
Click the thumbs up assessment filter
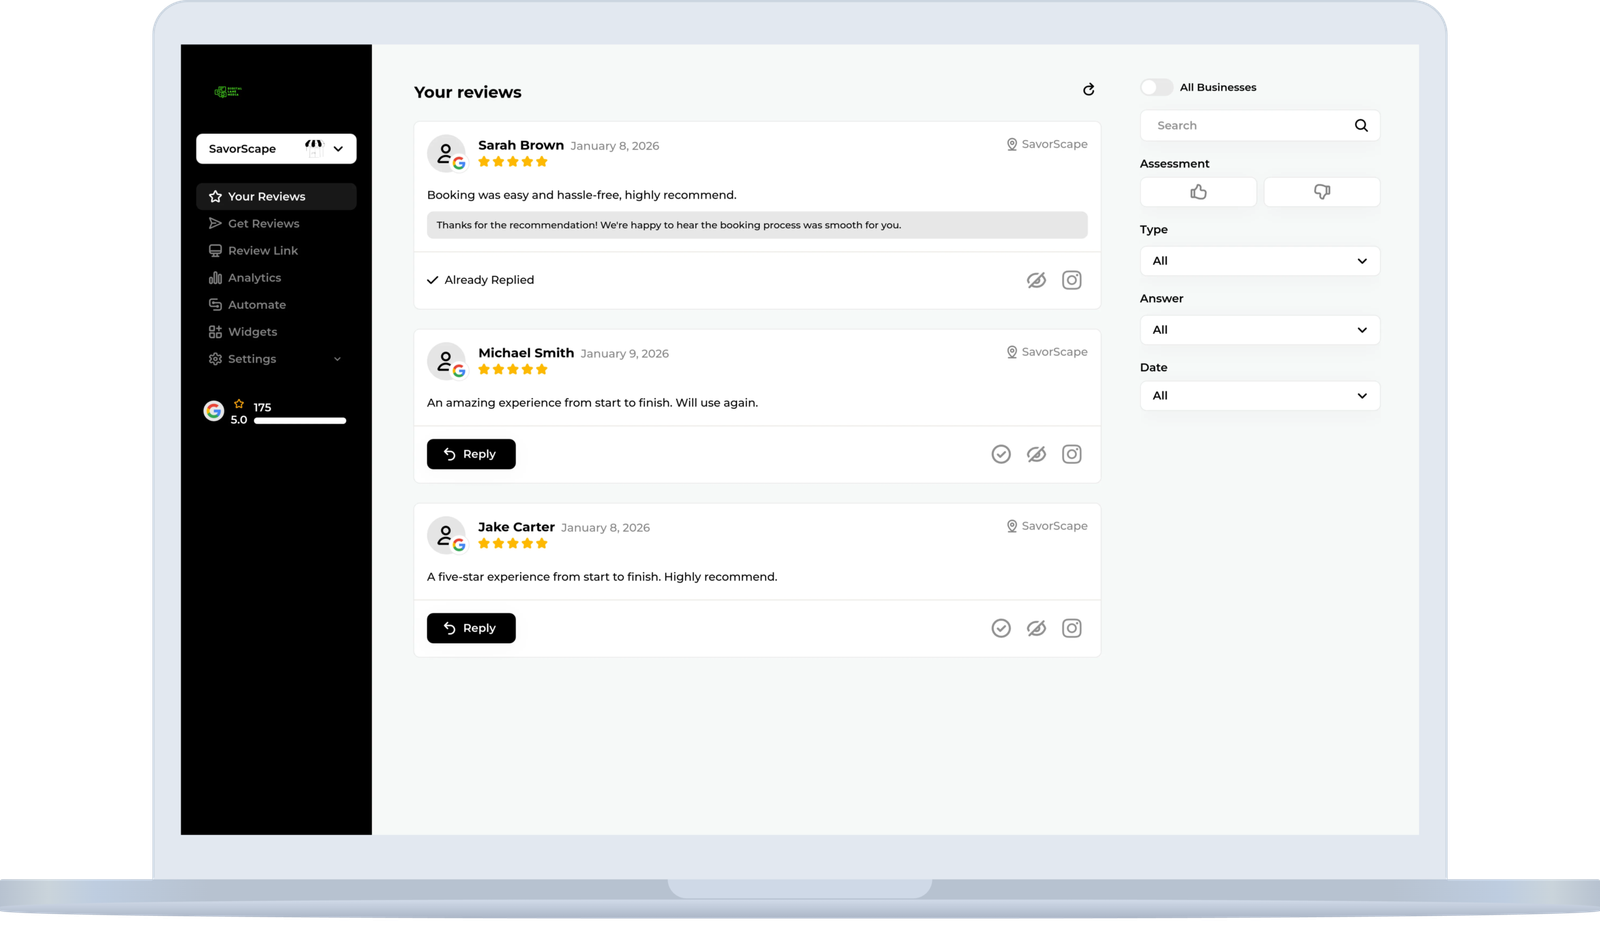pos(1198,192)
